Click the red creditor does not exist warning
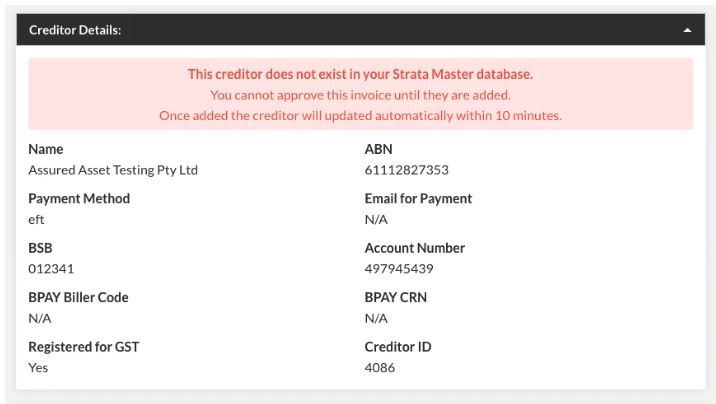Screen dimensions: 716x404 pyautogui.click(x=360, y=74)
